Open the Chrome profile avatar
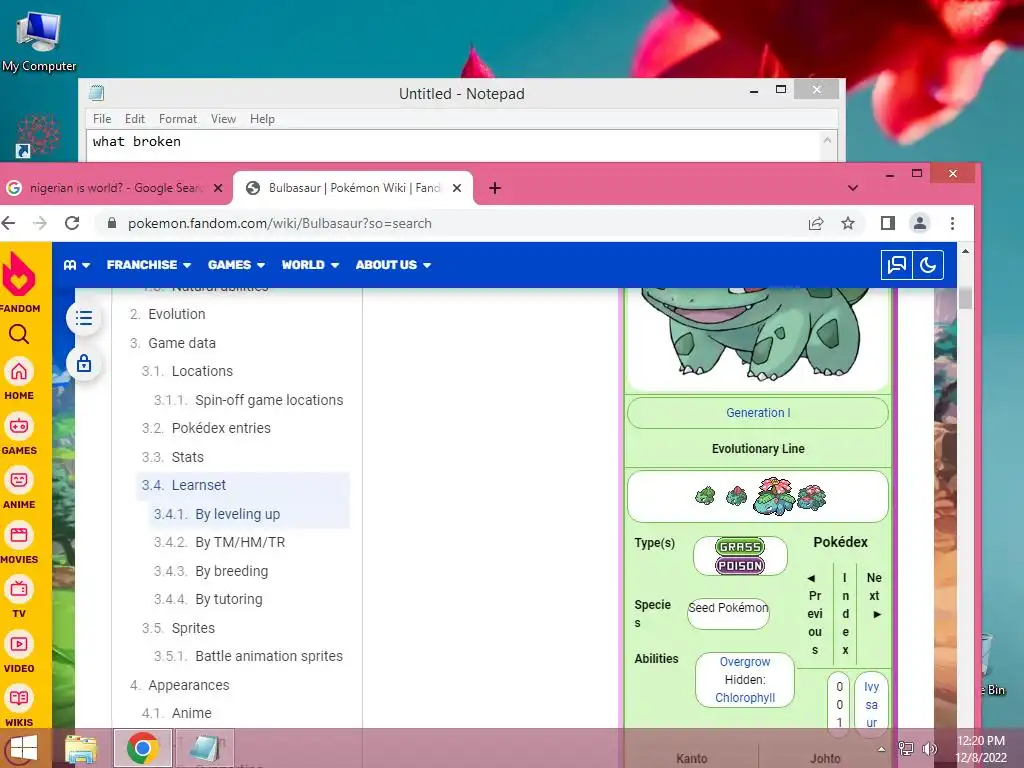Viewport: 1024px width, 768px height. (920, 223)
